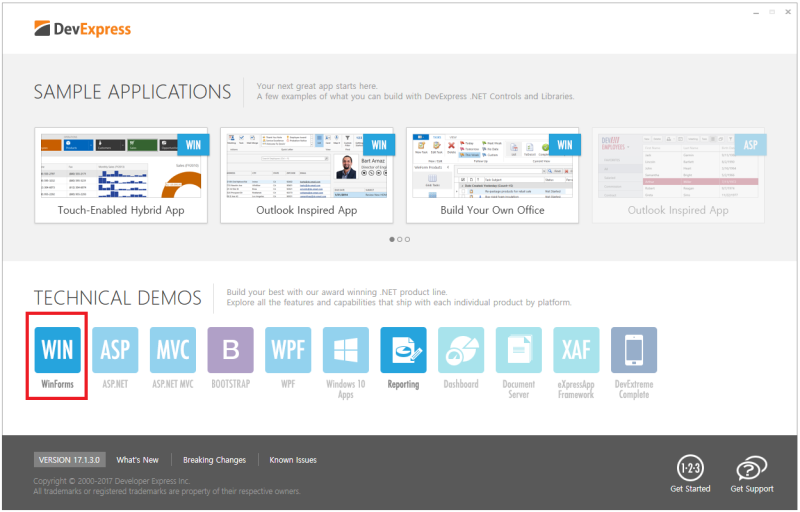Open the DevExtreme Complete tile

pos(634,350)
